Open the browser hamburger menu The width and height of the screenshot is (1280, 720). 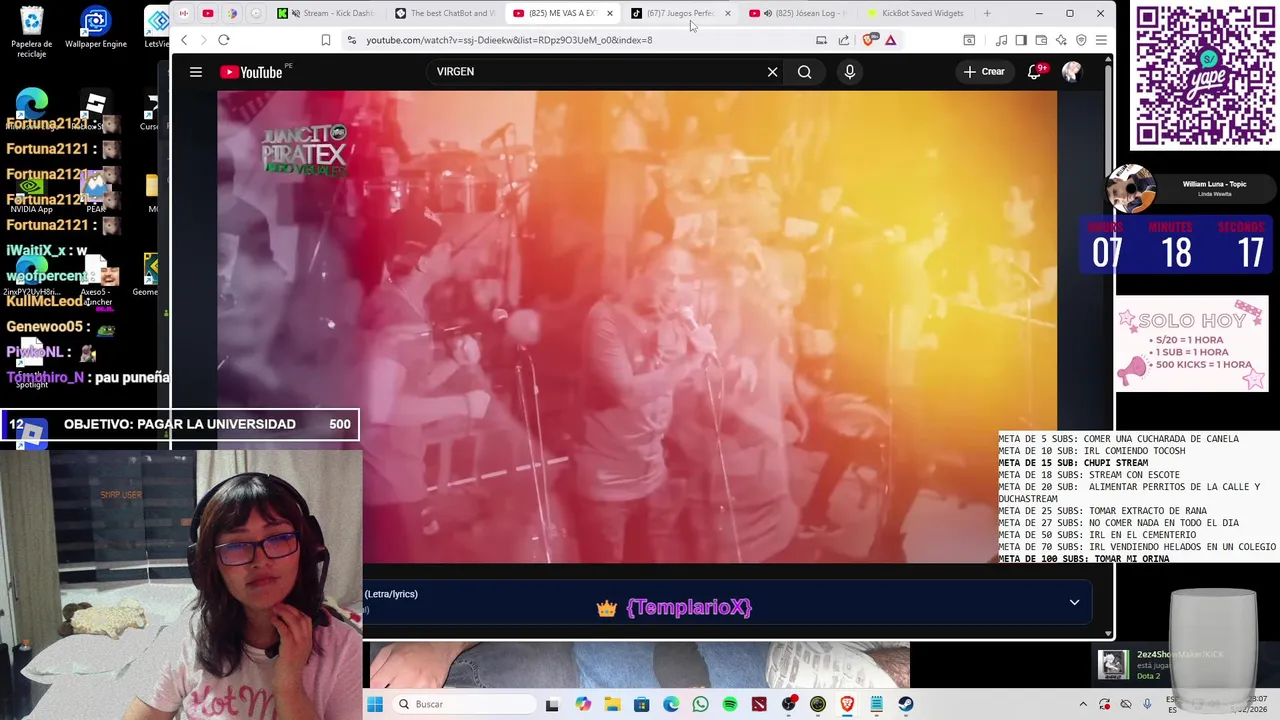click(1101, 40)
